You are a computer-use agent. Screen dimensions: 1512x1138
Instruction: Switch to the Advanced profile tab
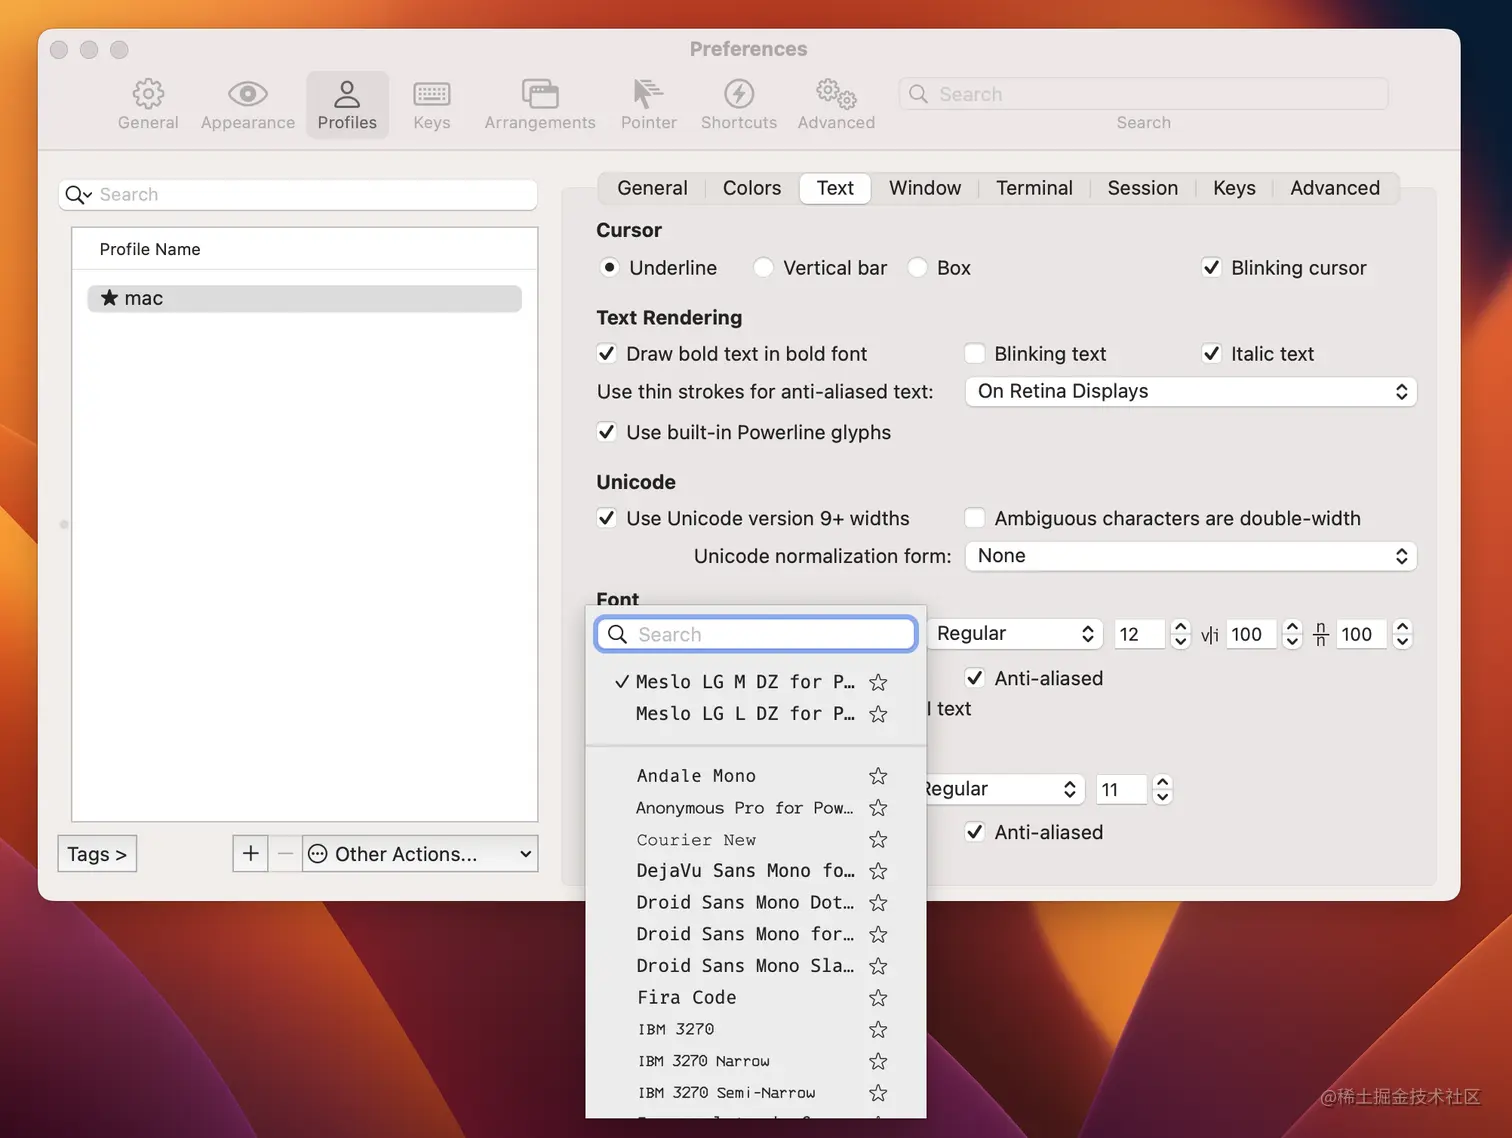(1335, 188)
